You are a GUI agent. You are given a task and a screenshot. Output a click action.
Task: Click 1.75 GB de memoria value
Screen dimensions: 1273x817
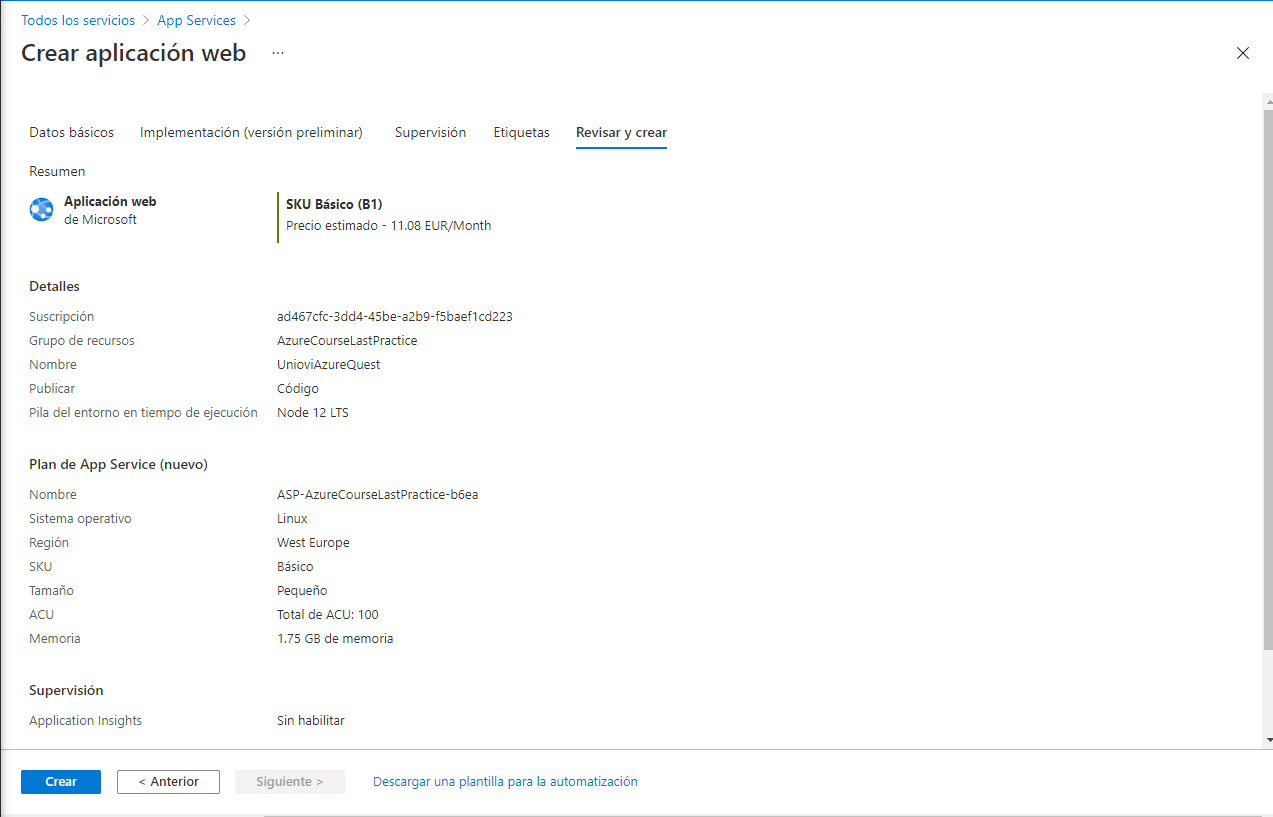[335, 638]
